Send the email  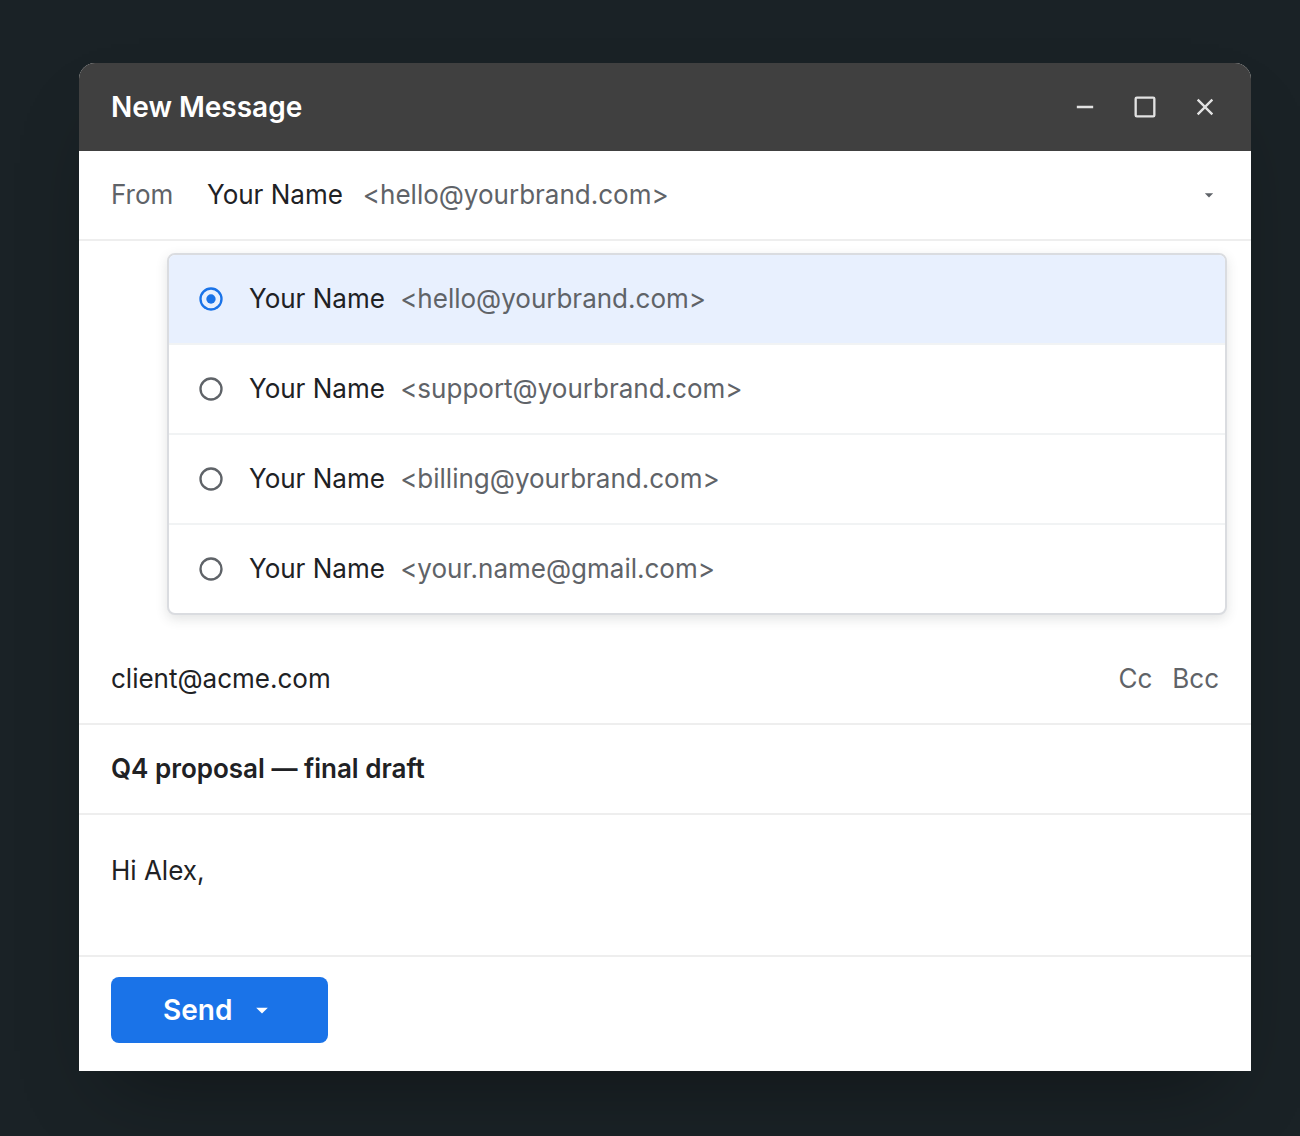pyautogui.click(x=198, y=1010)
